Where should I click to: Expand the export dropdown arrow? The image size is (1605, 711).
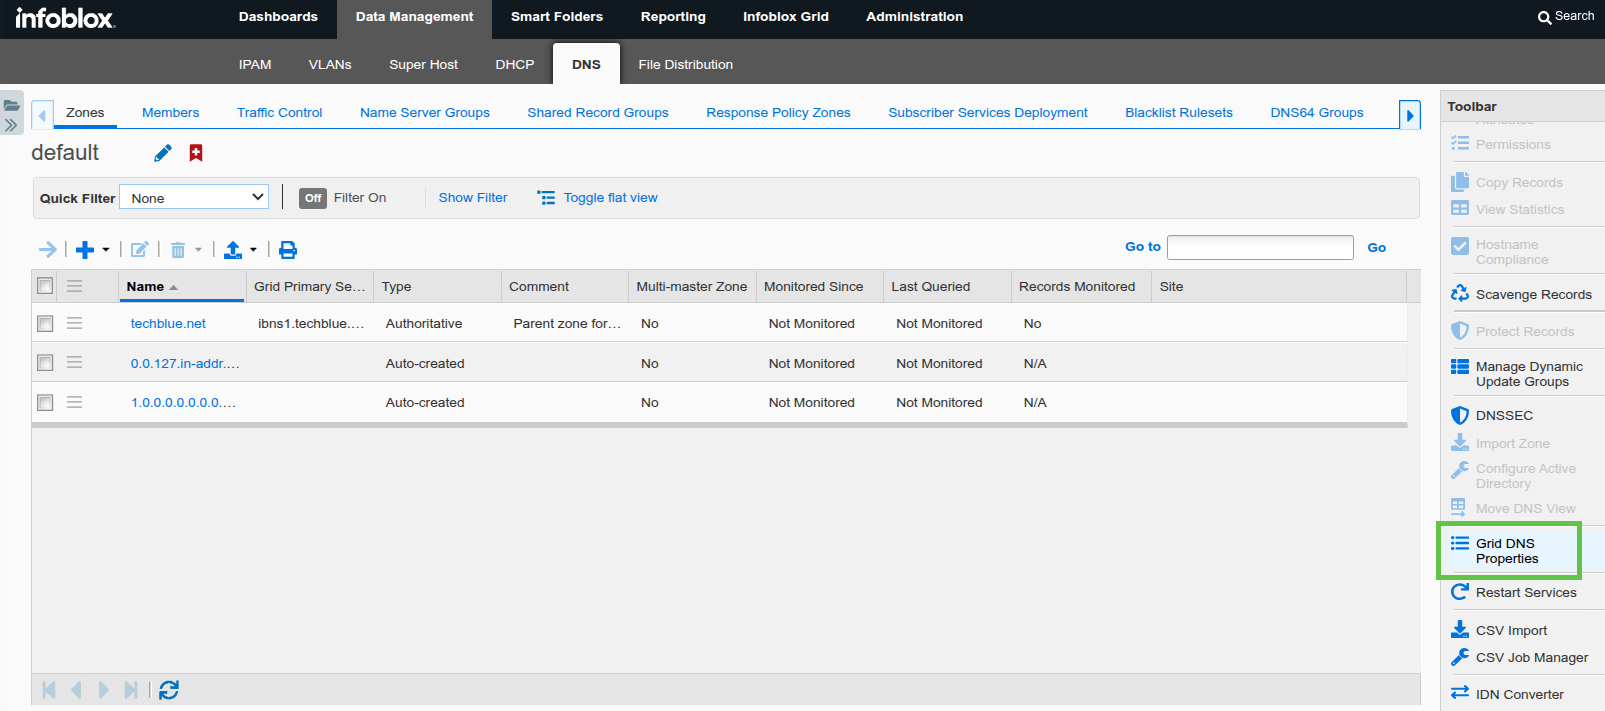(x=253, y=250)
